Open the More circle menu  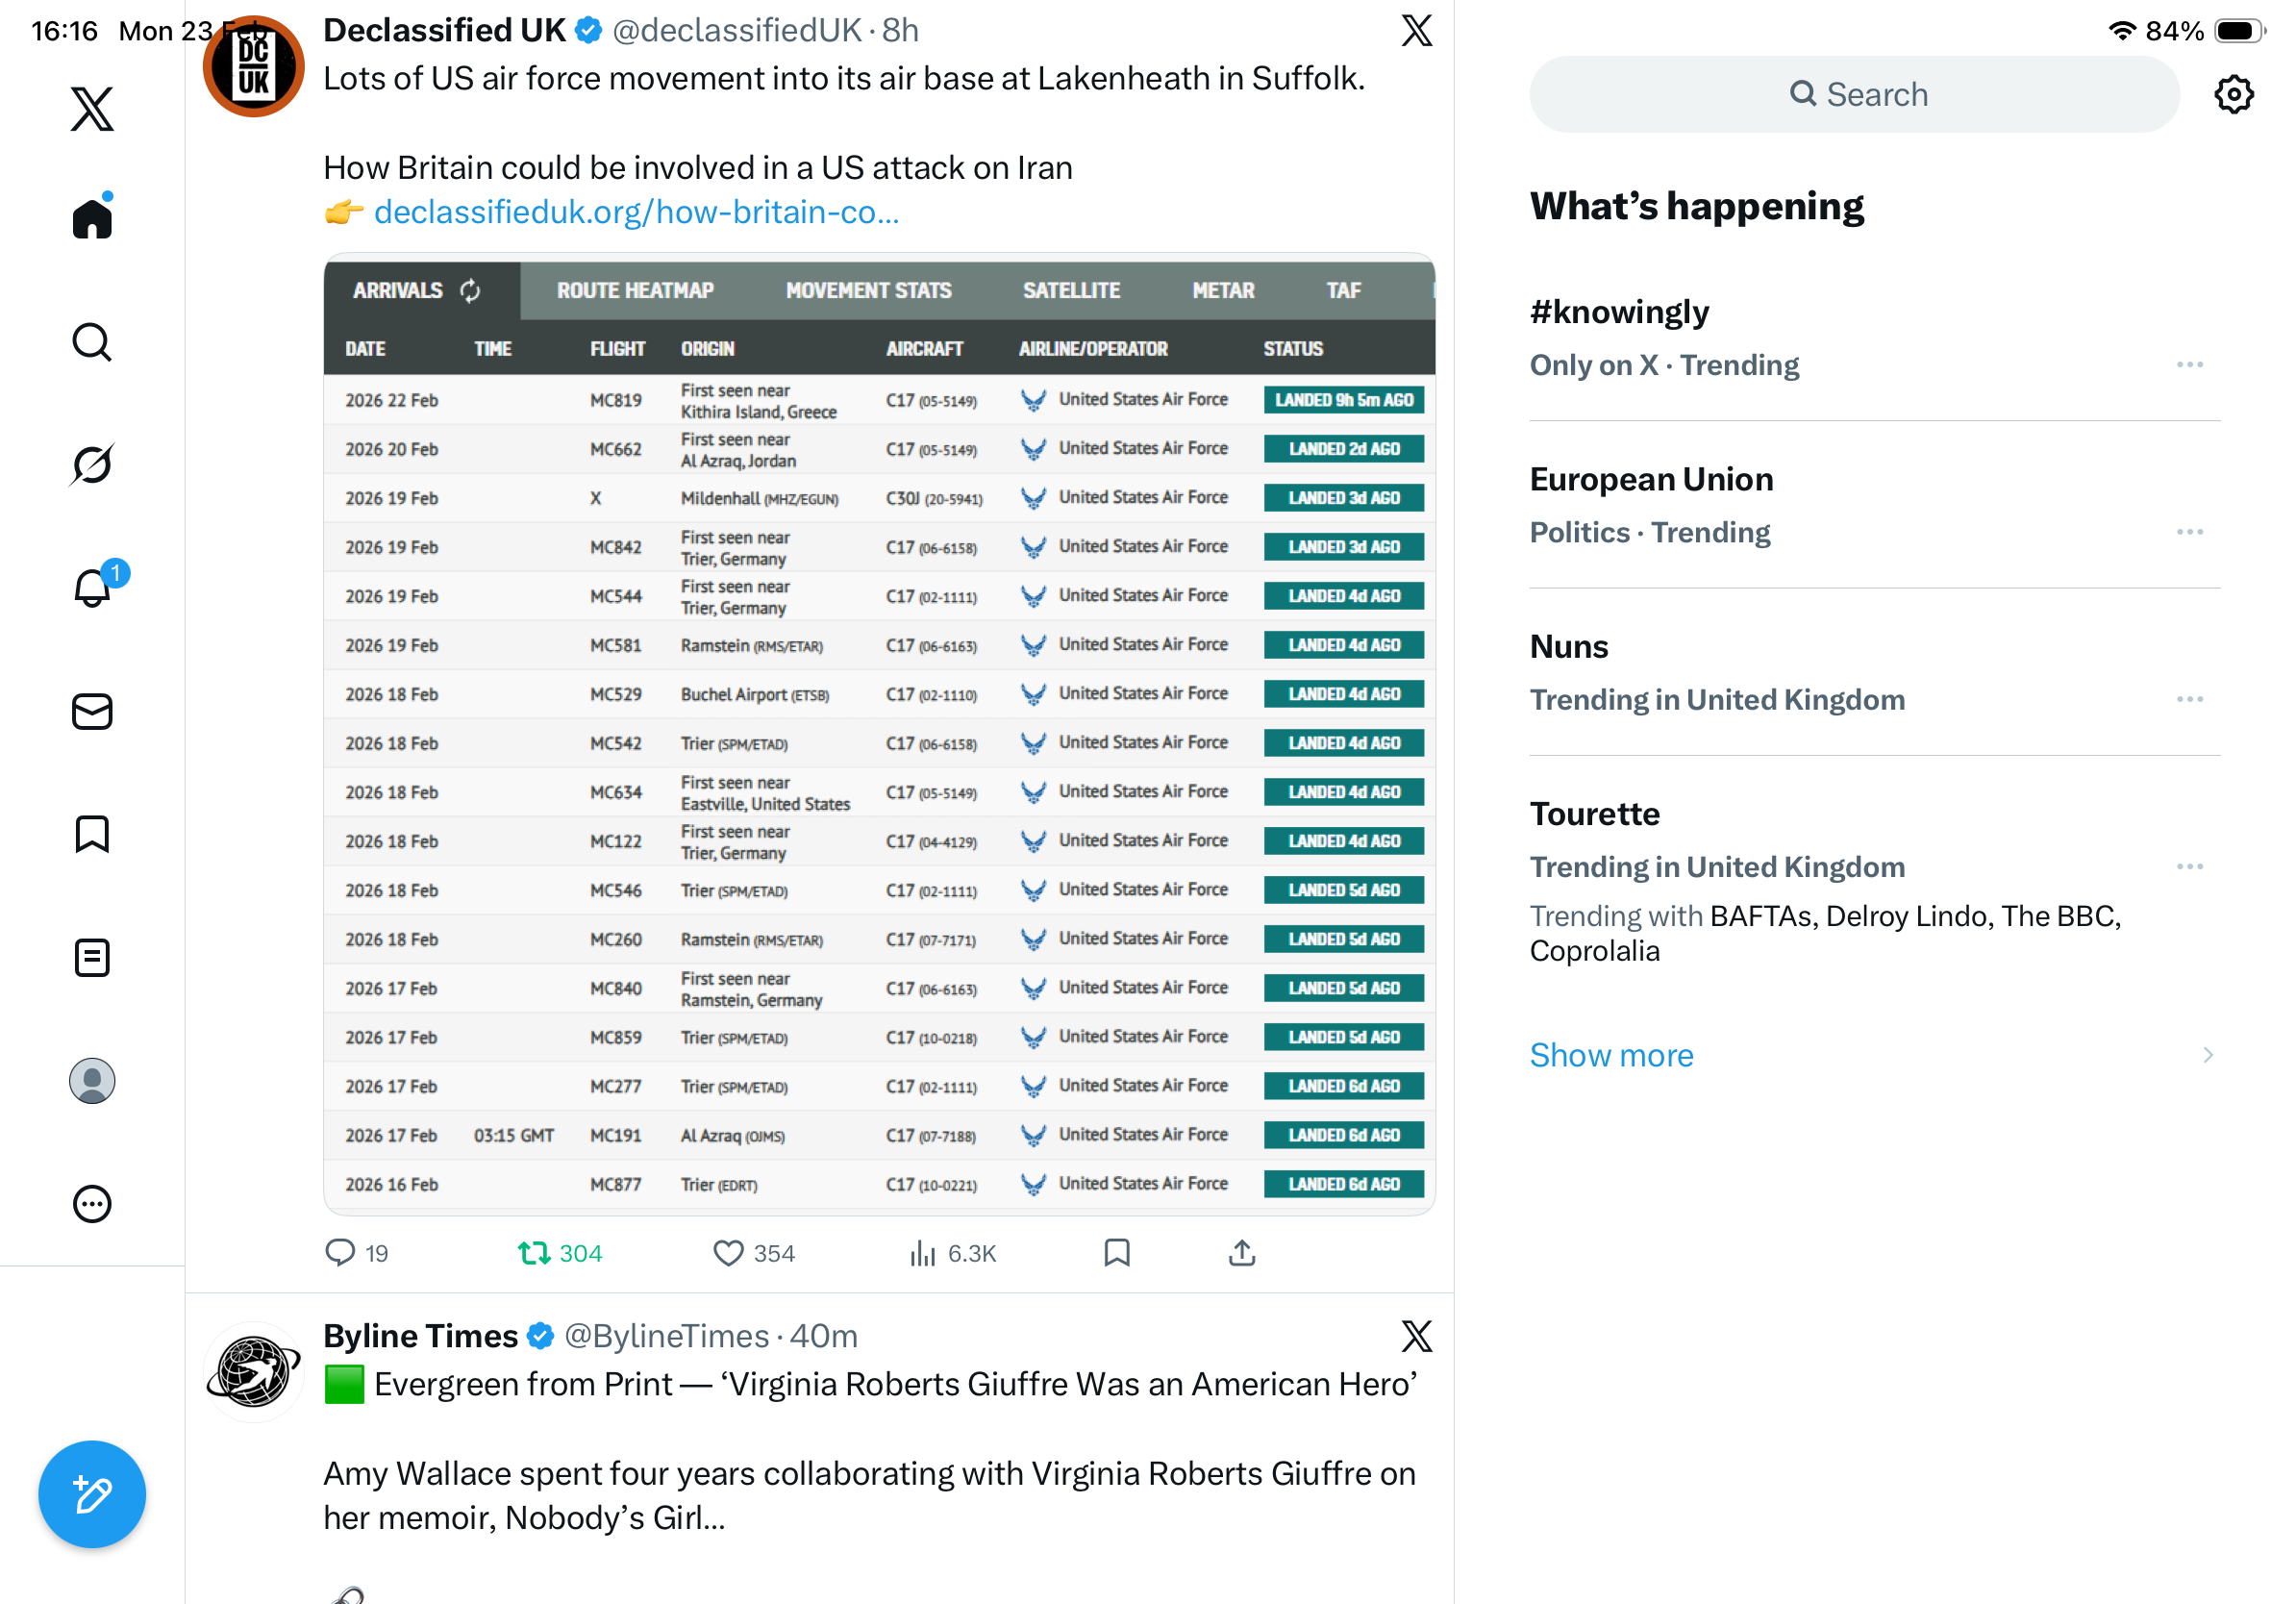tap(92, 1204)
